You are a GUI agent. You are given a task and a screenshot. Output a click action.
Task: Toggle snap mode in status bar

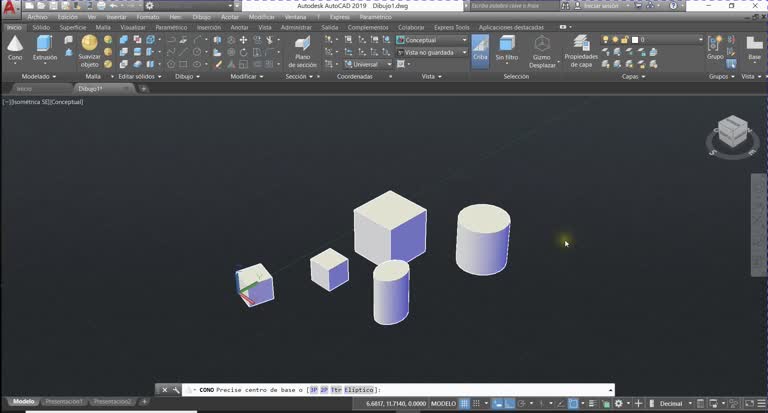(476, 404)
